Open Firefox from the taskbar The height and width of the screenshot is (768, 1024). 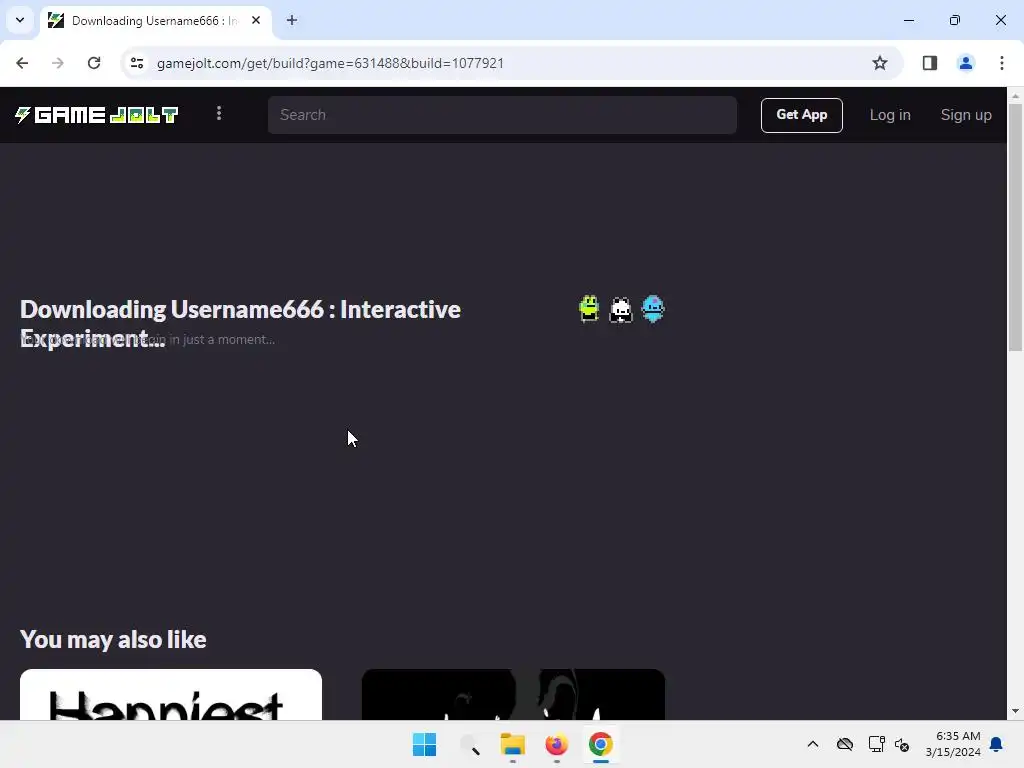click(556, 744)
